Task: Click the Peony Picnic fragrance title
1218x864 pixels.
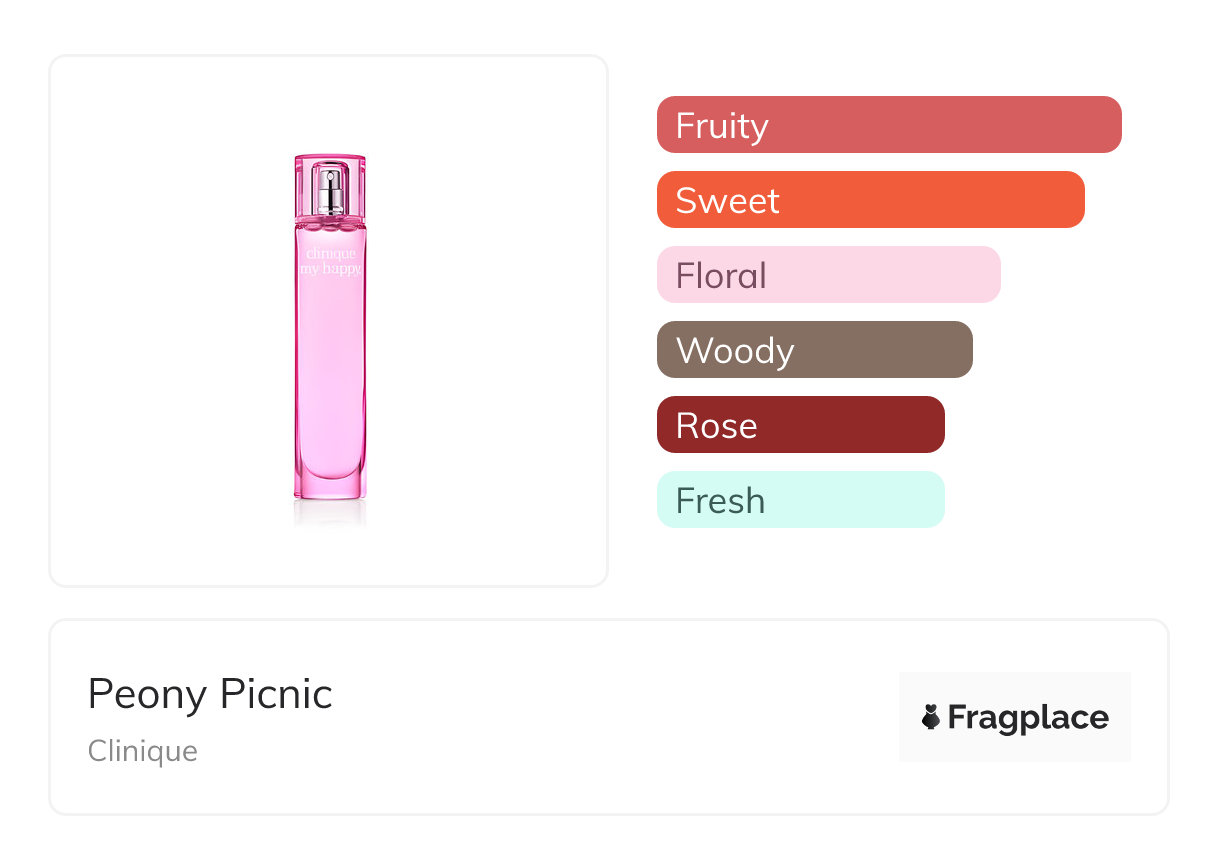Action: click(210, 694)
